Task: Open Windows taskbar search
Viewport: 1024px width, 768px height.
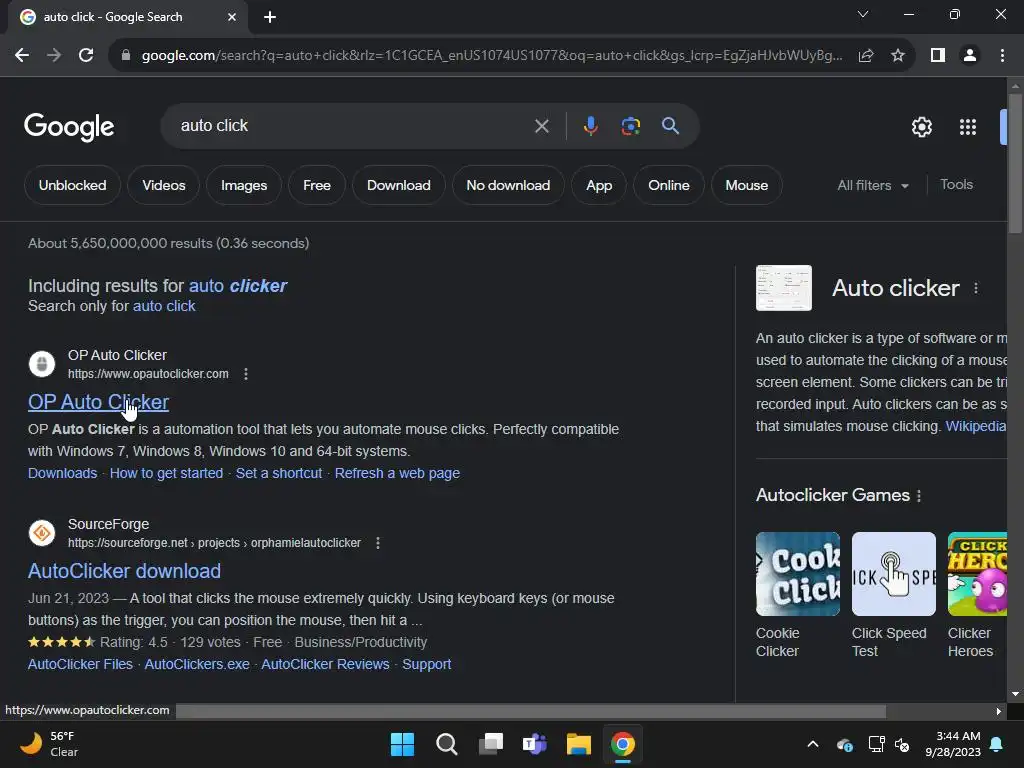Action: tap(447, 744)
